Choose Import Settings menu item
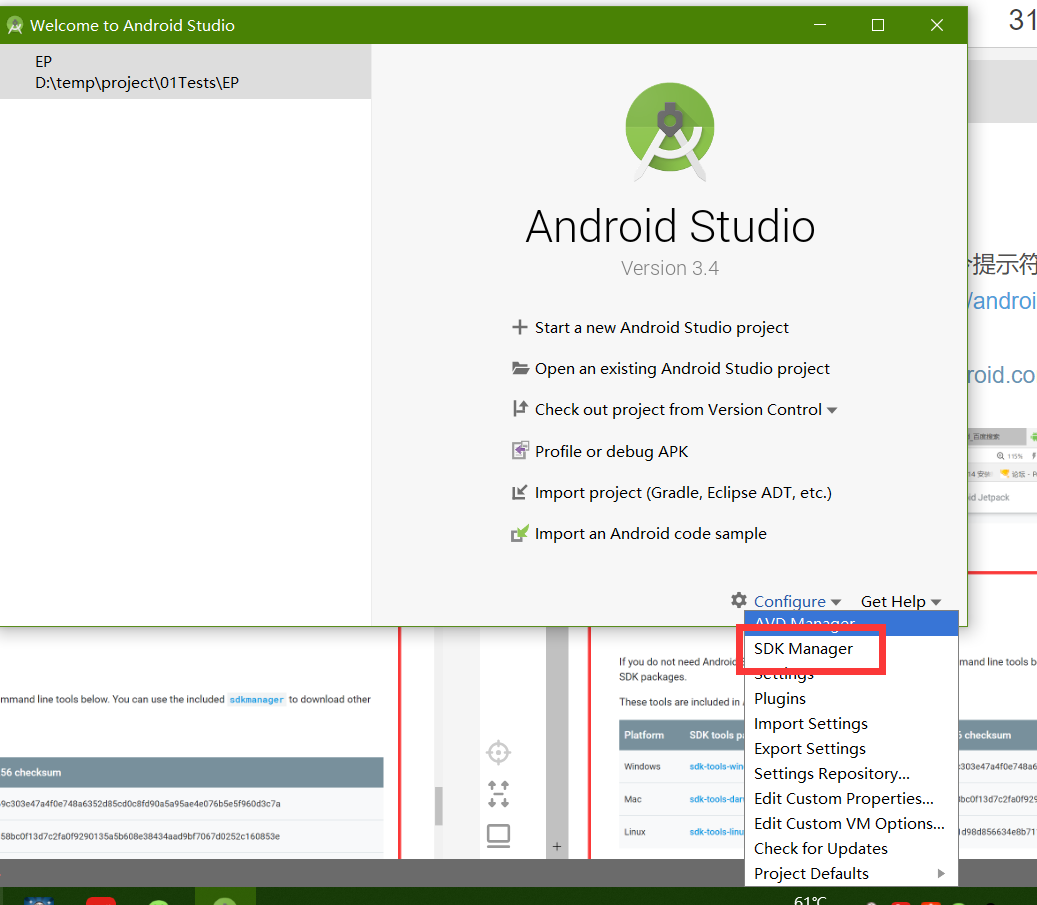The width and height of the screenshot is (1037, 905). coord(851,724)
